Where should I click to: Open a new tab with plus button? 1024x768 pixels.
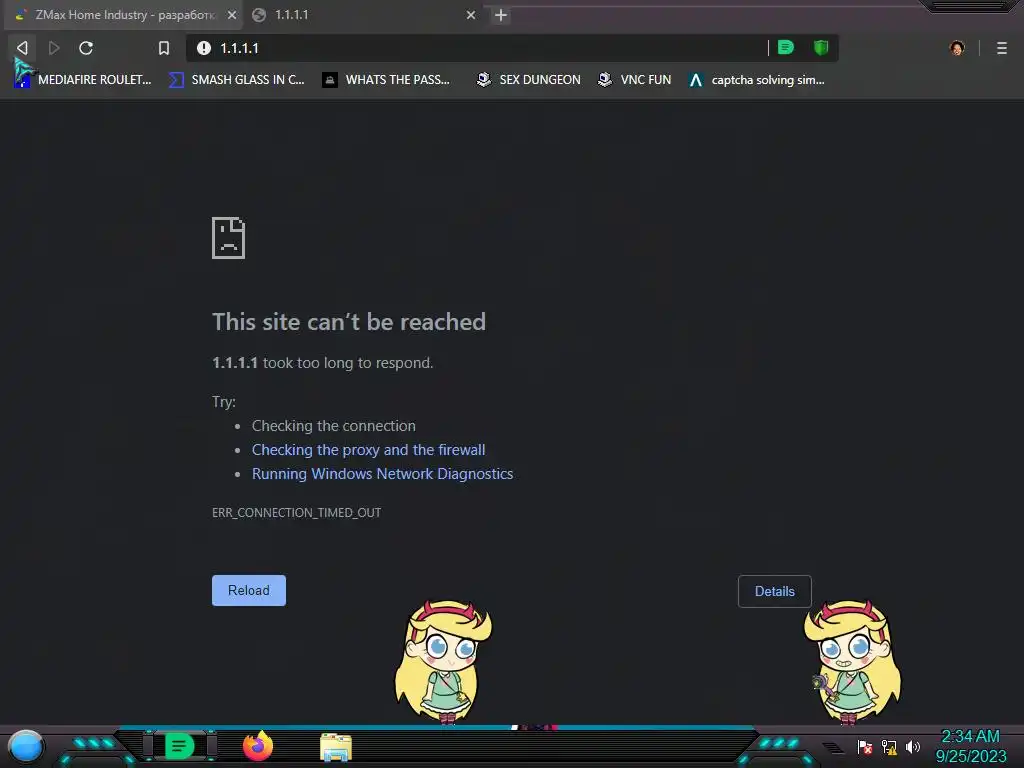(x=501, y=15)
